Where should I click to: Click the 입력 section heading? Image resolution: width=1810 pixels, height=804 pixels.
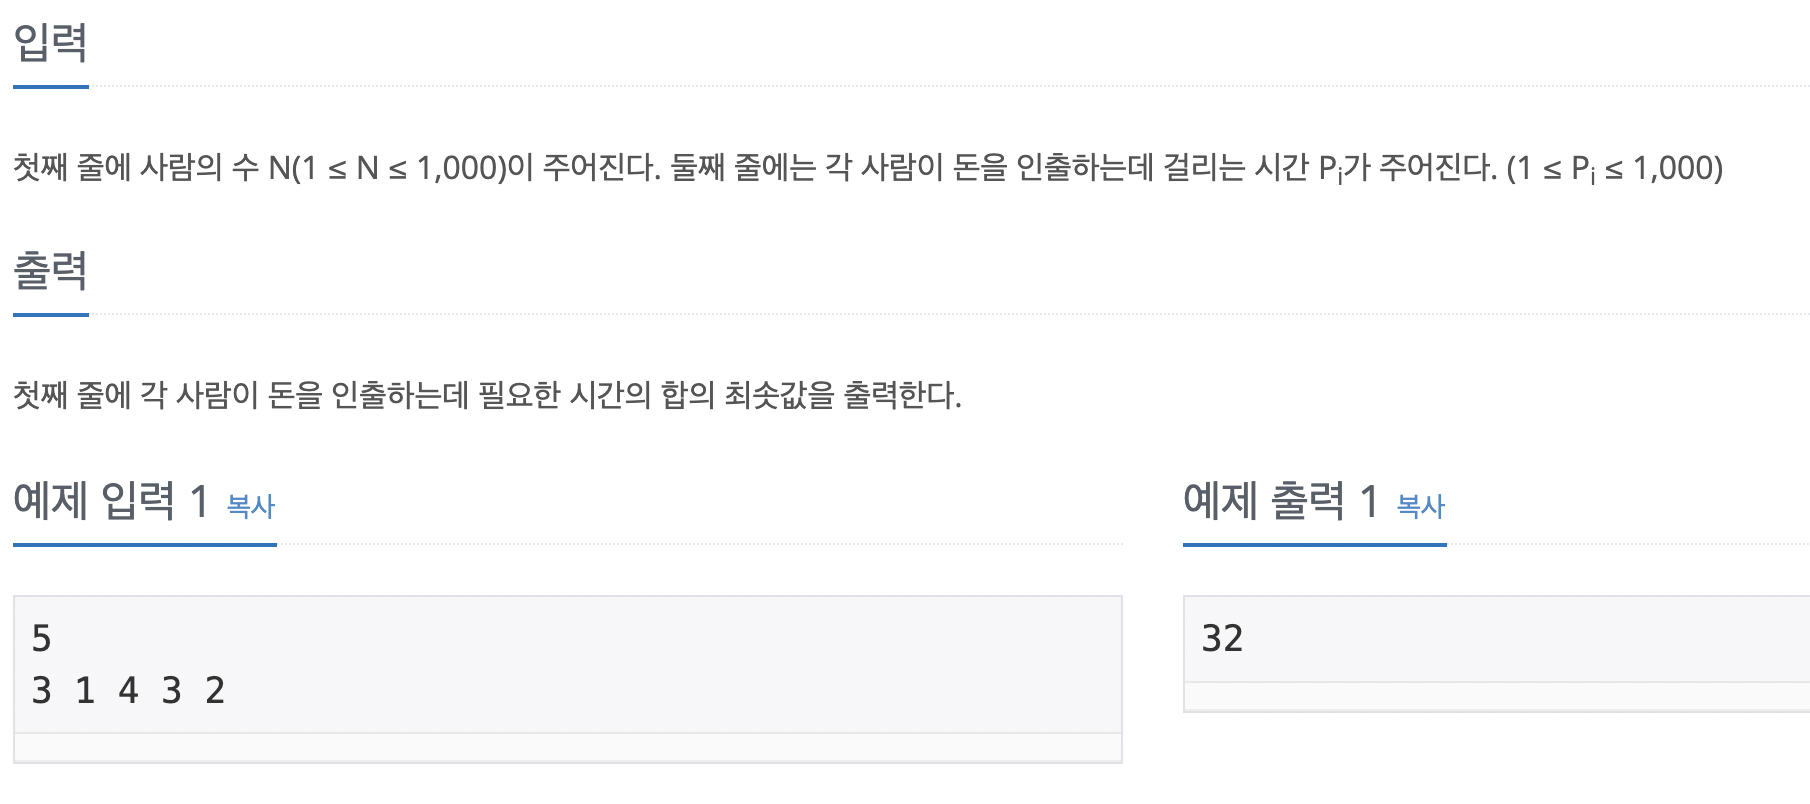[51, 43]
